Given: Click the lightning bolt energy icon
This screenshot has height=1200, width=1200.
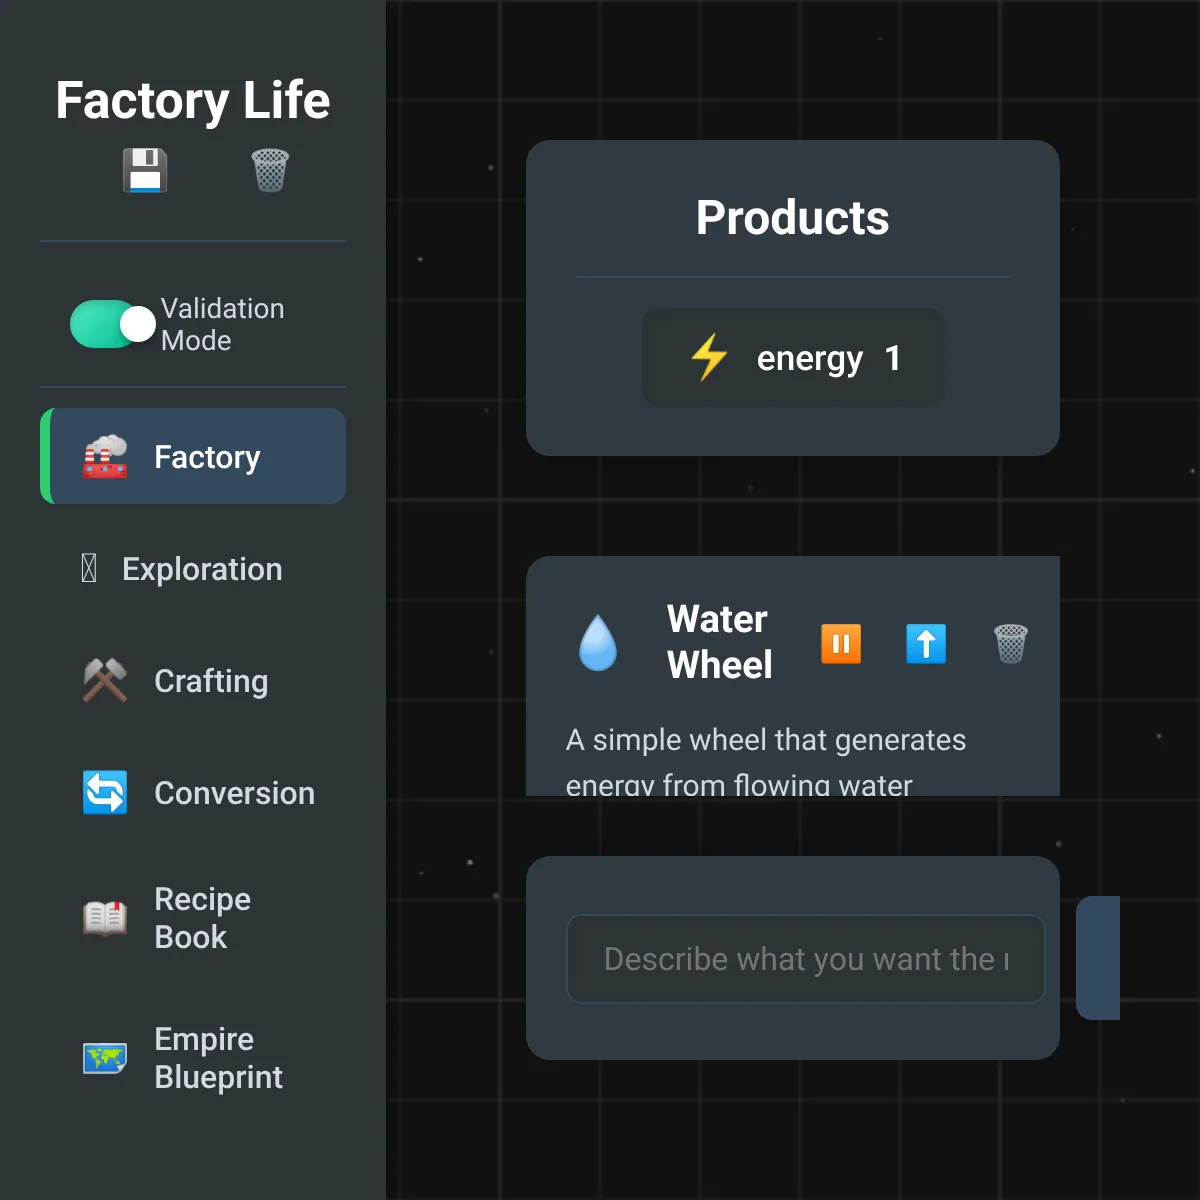Looking at the screenshot, I should coord(709,357).
